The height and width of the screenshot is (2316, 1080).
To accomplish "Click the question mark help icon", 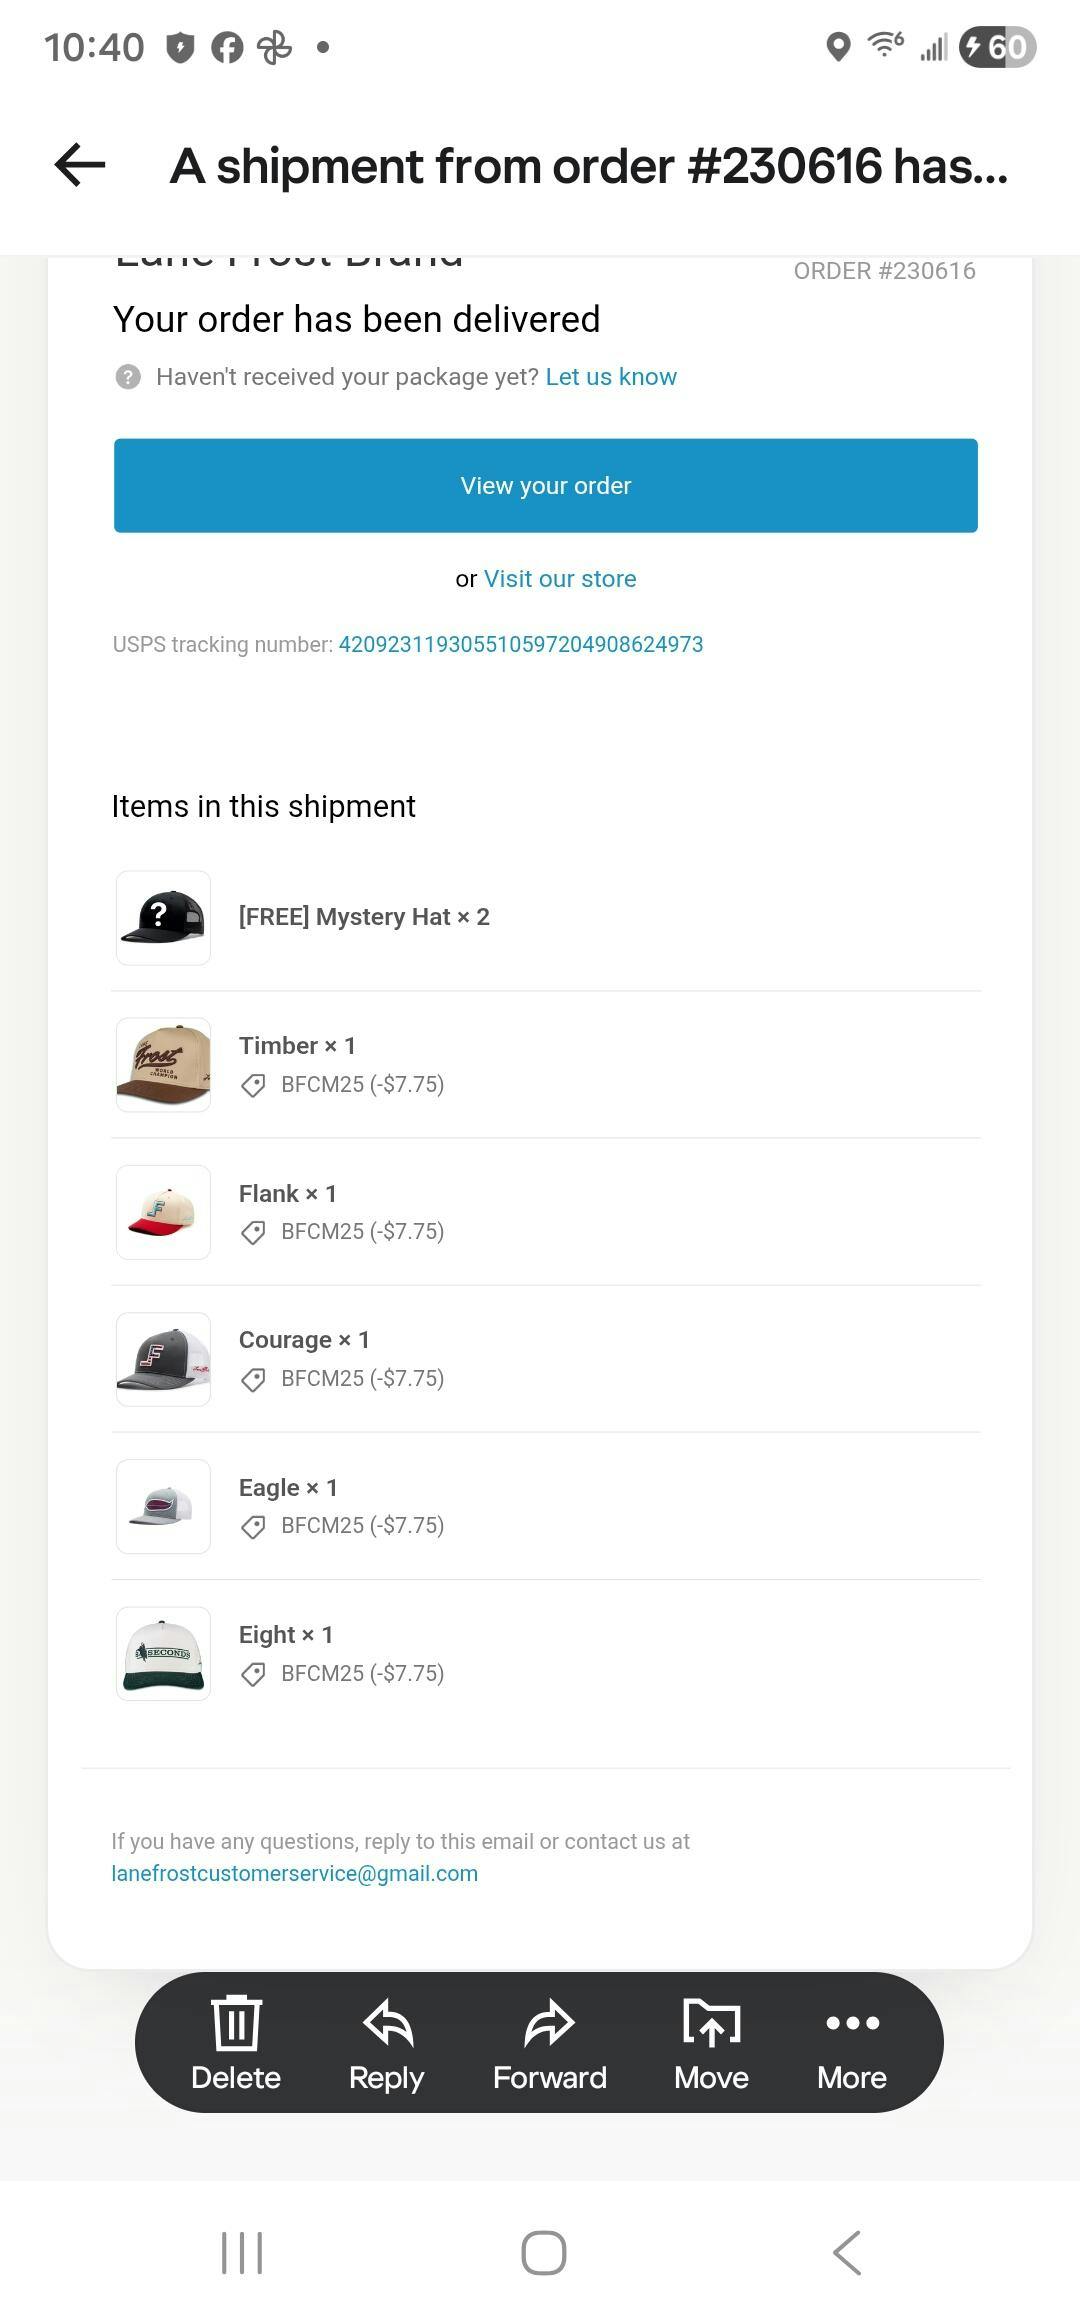I will (128, 377).
